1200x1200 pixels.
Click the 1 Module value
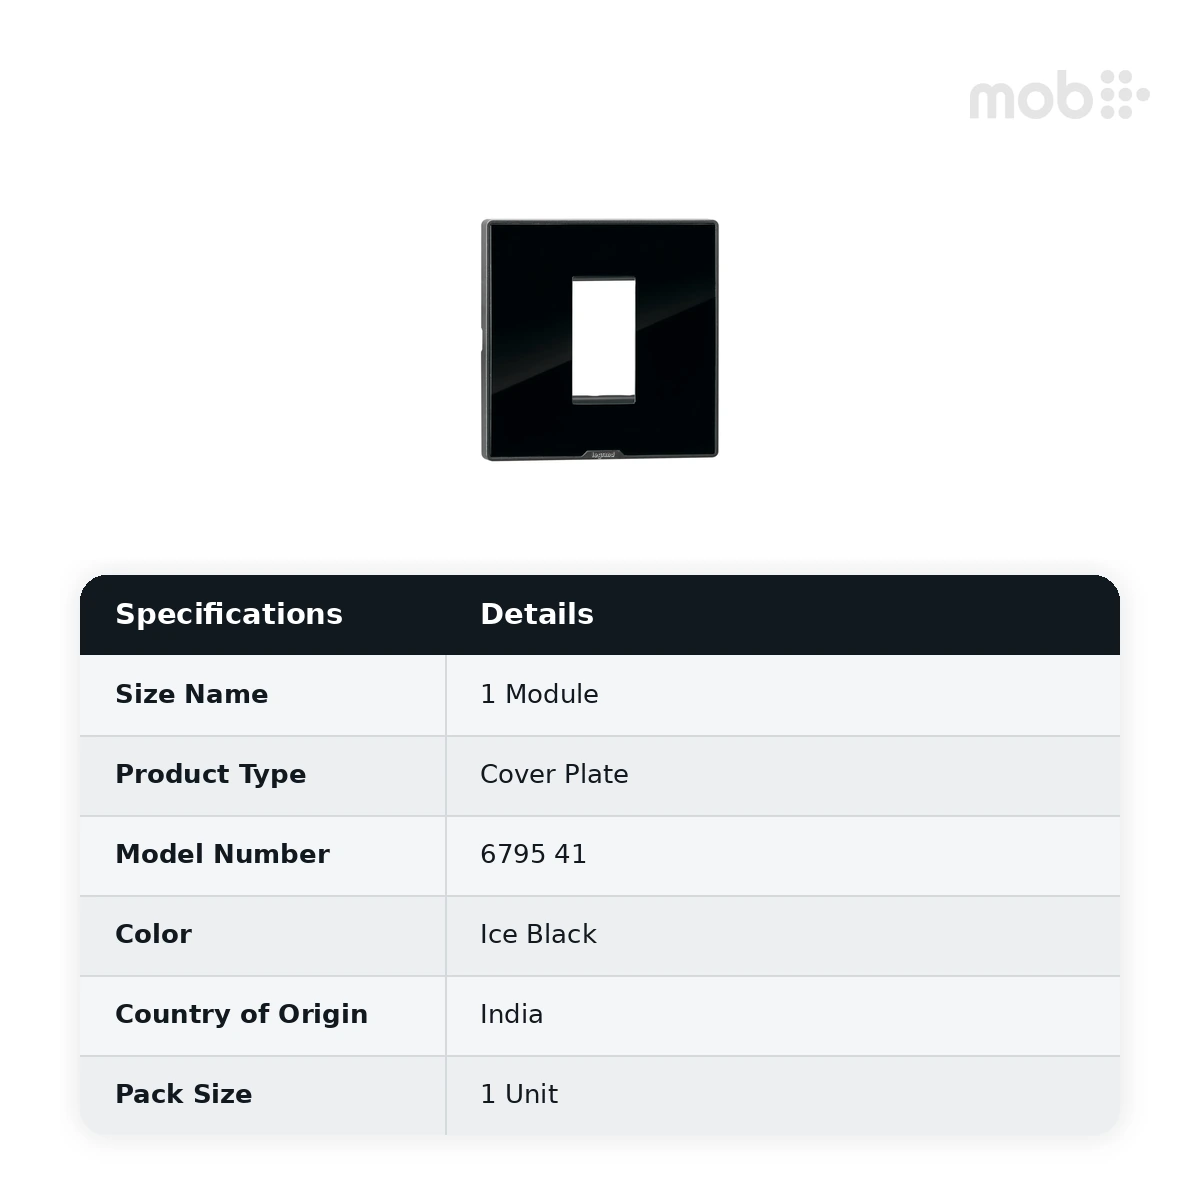[x=539, y=694]
